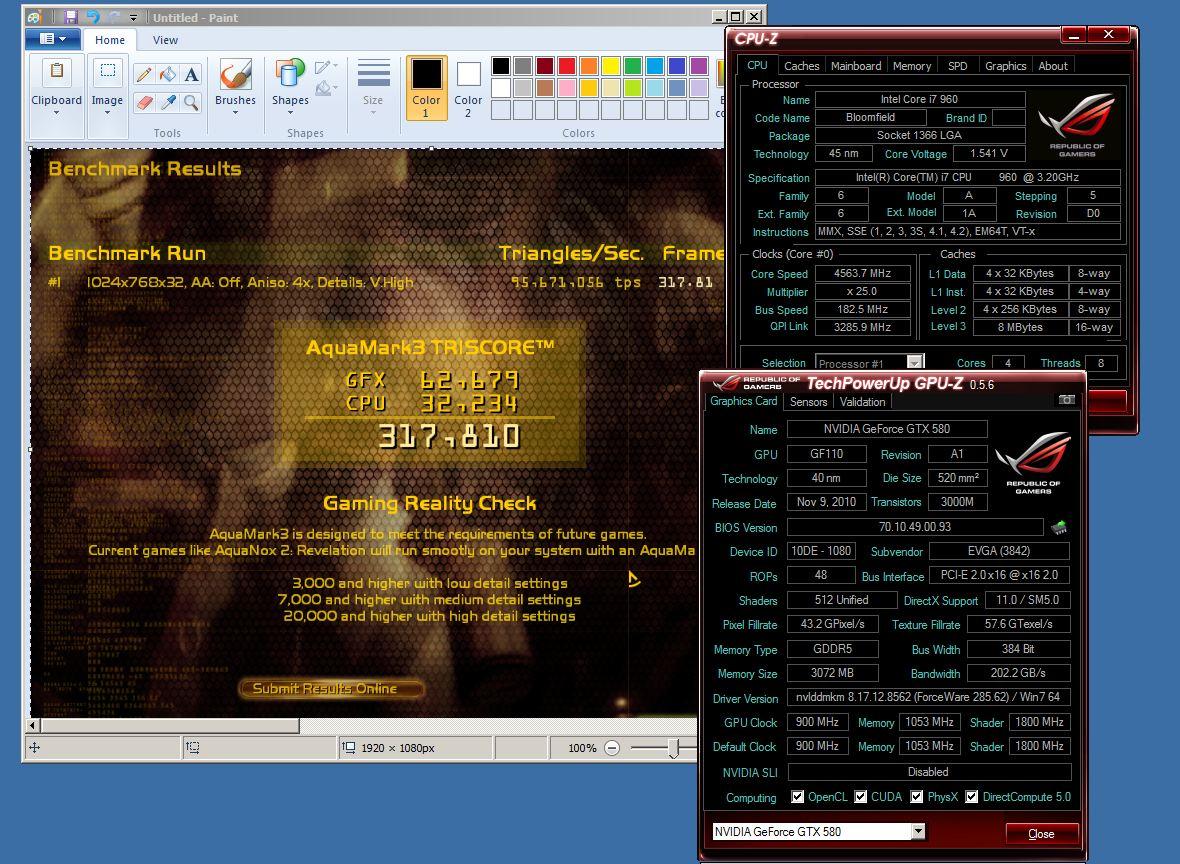Pick the red color swatch

(567, 66)
